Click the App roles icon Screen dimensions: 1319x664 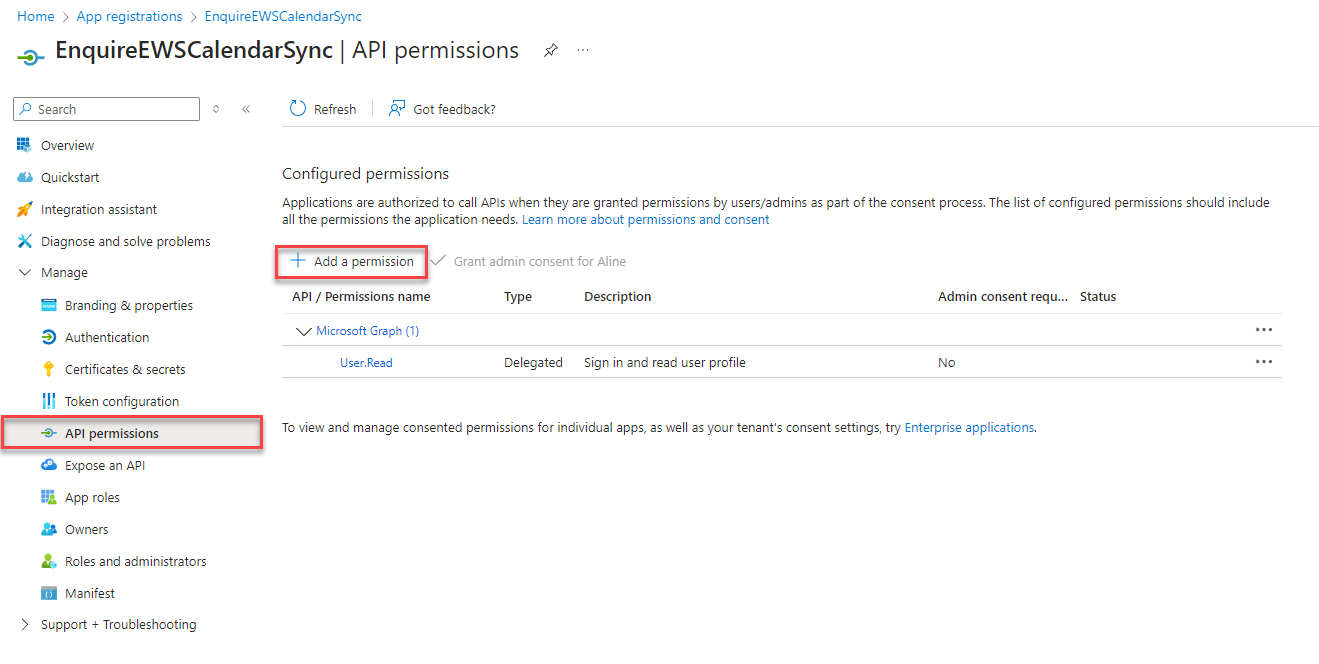coord(49,497)
